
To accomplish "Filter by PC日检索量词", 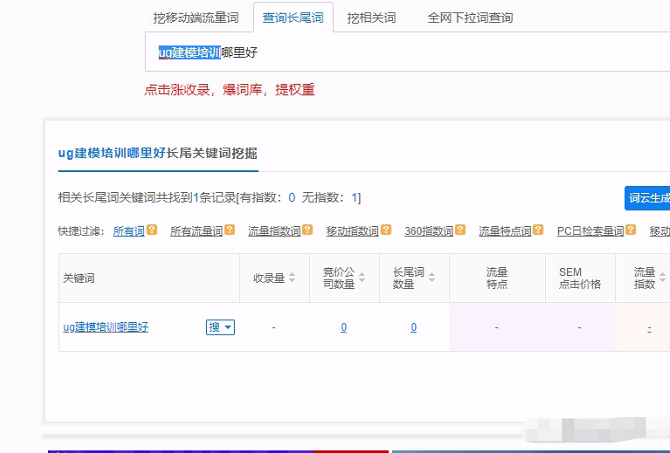I will click(x=591, y=231).
